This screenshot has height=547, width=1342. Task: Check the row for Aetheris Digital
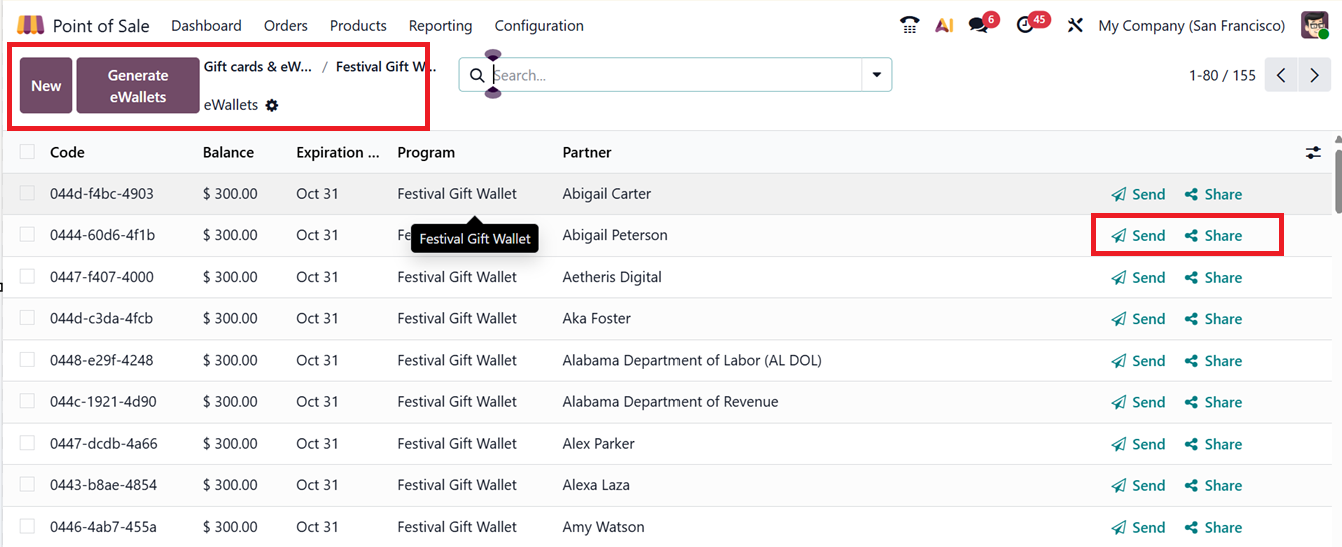click(x=27, y=277)
